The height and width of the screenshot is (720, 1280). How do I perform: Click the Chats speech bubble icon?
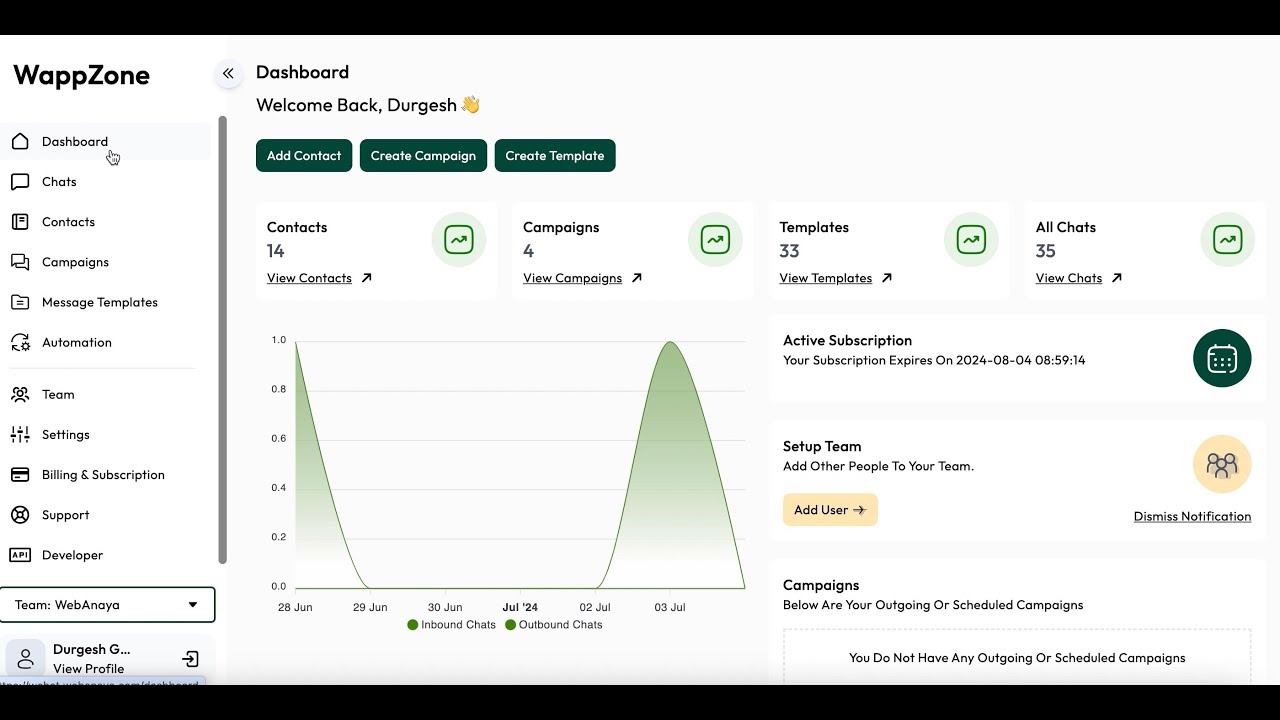[x=20, y=181]
